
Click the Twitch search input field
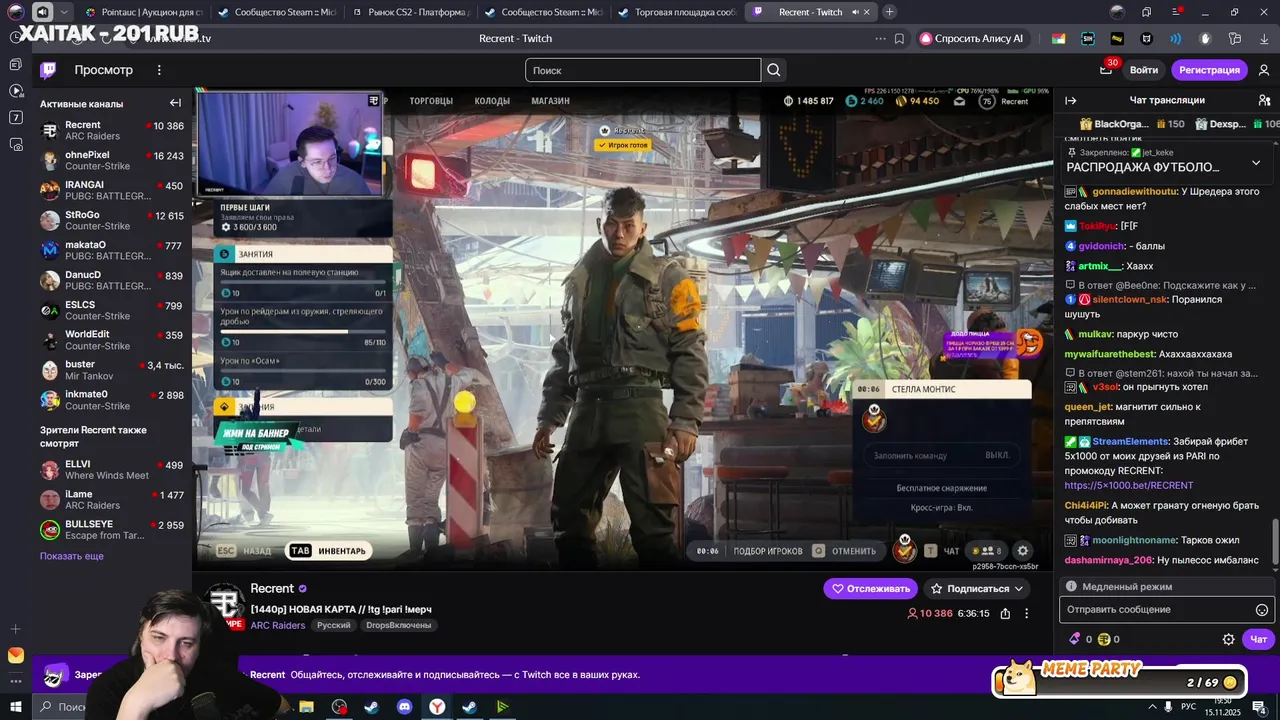pos(643,70)
